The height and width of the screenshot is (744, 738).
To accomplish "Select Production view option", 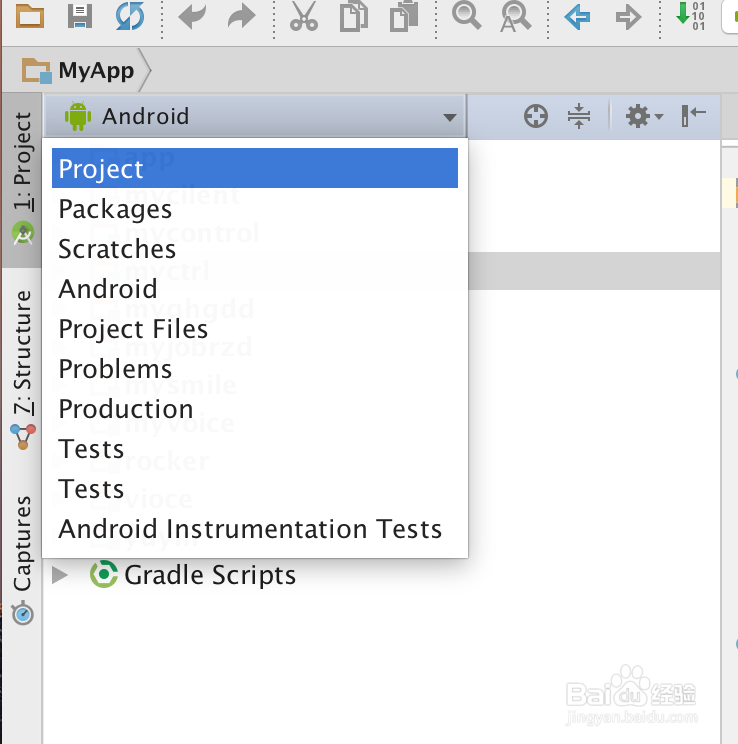I will (255, 409).
